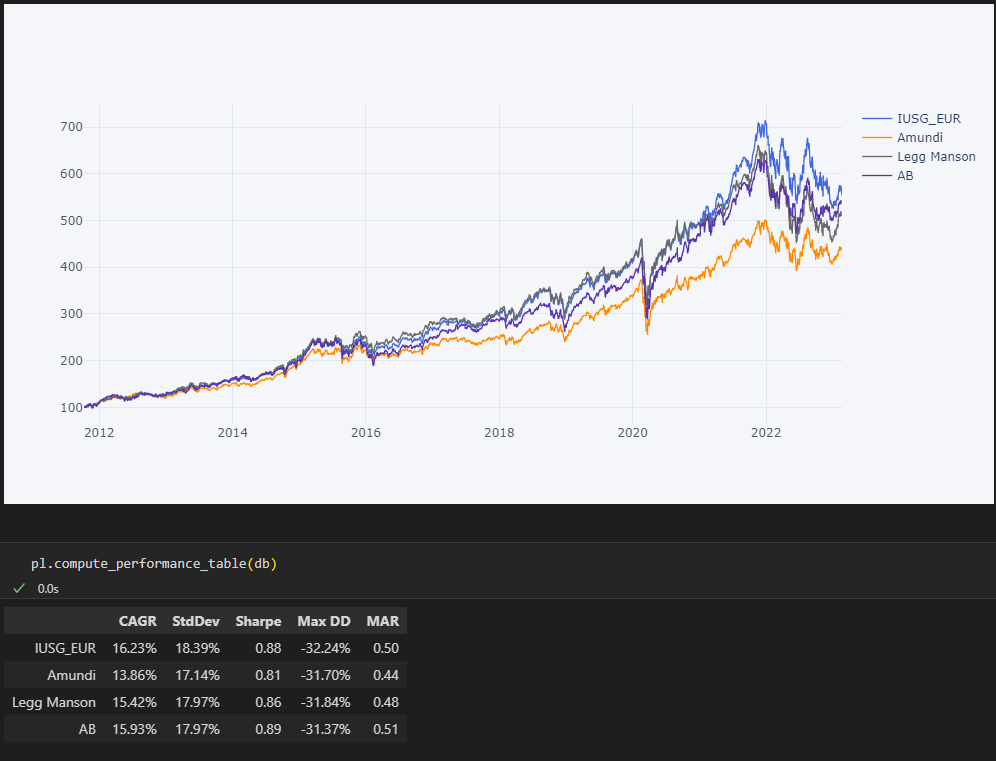Hide Amundi series via chart legend
This screenshot has height=761, width=996.
[919, 138]
